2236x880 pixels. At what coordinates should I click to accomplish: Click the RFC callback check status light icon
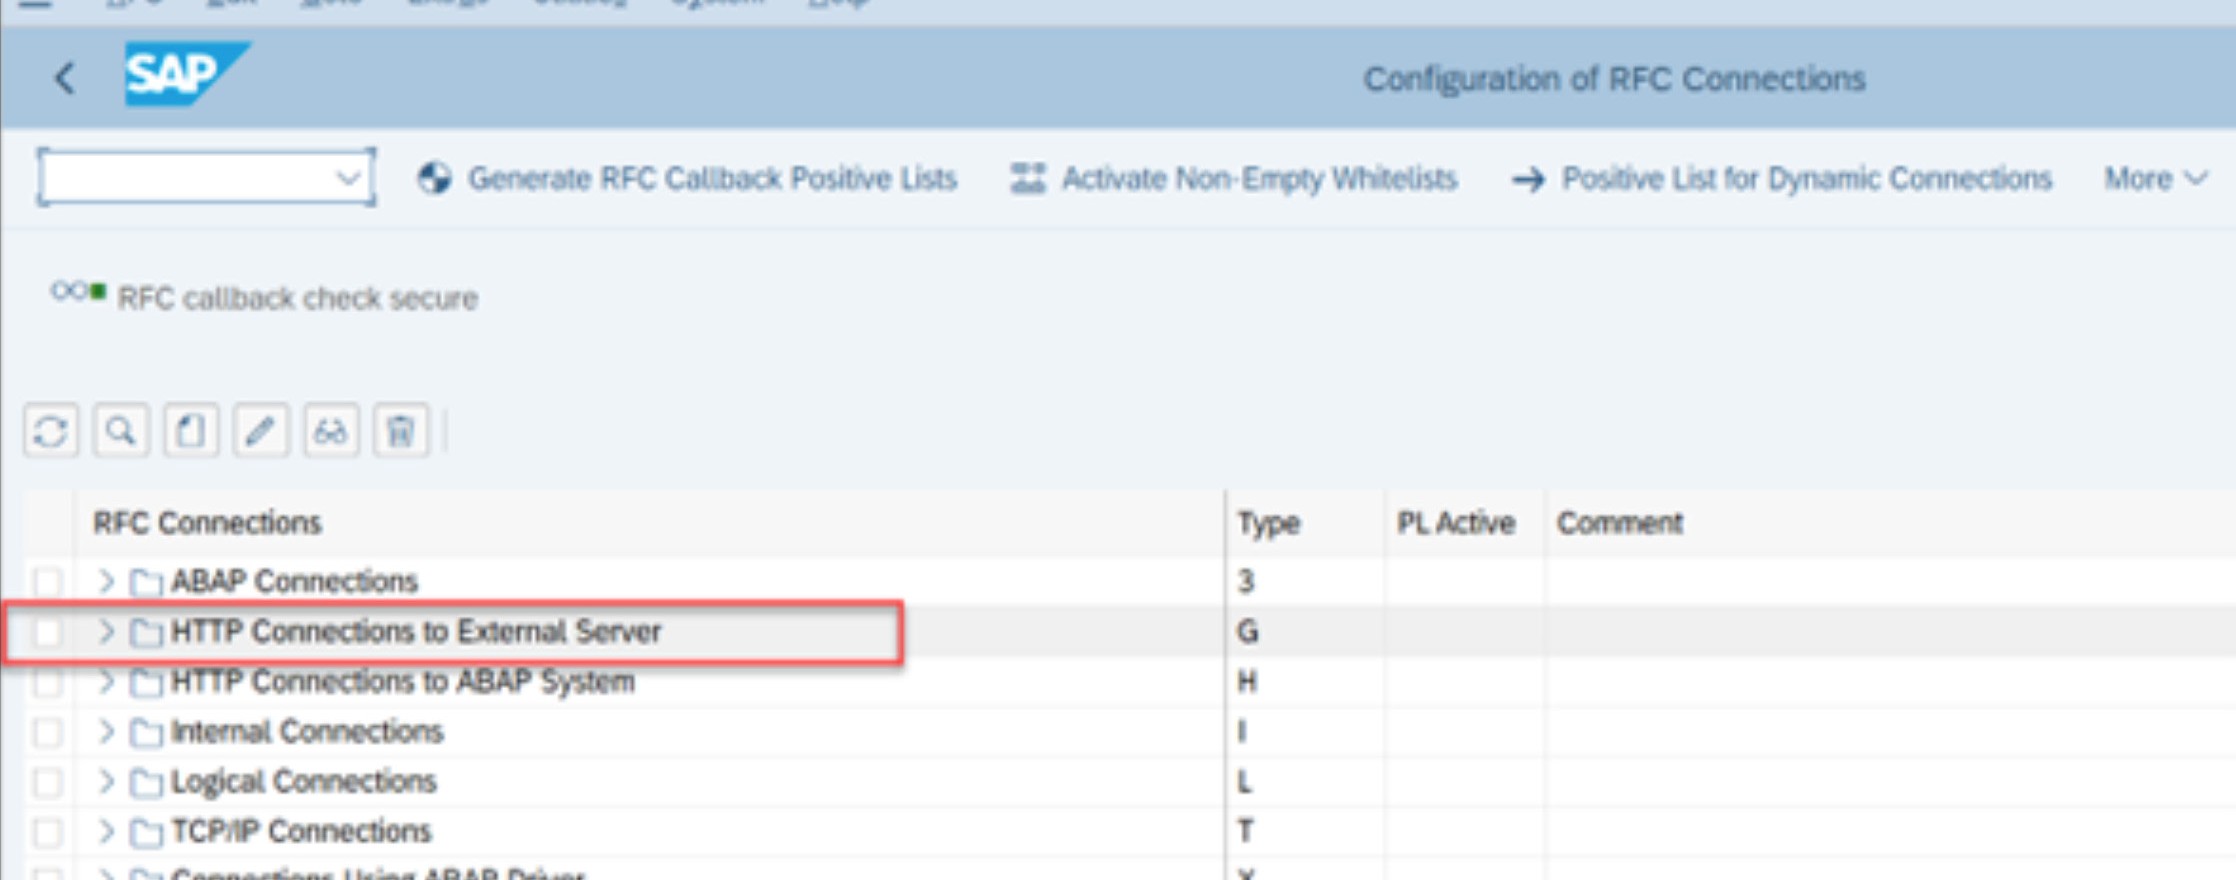click(78, 292)
